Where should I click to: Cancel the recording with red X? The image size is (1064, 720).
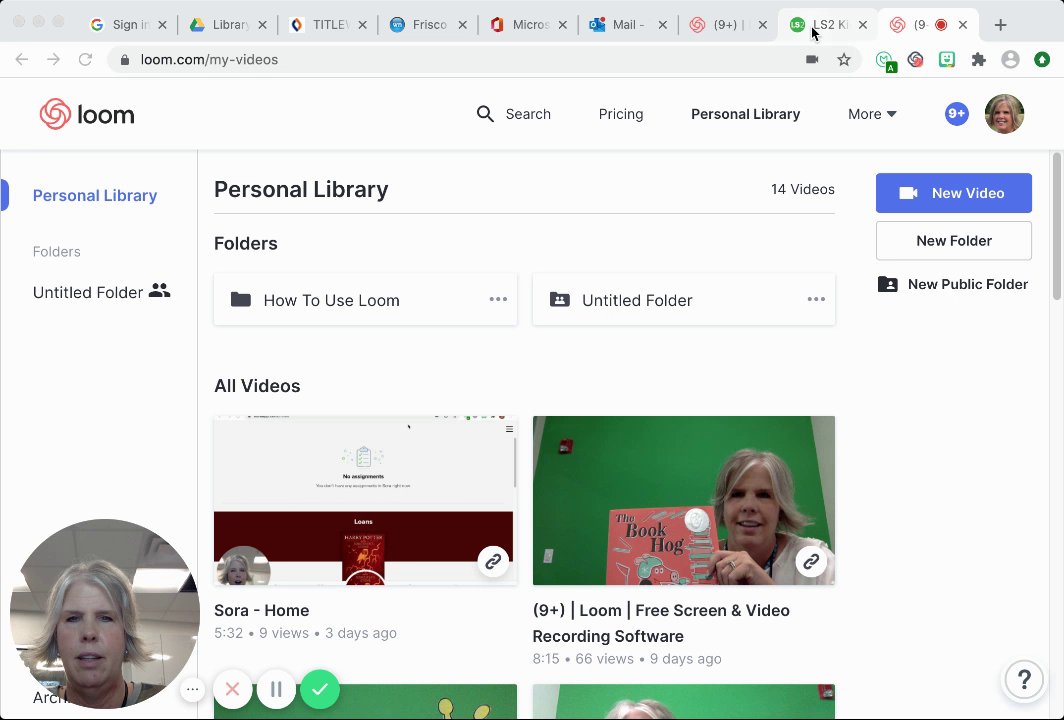point(232,689)
